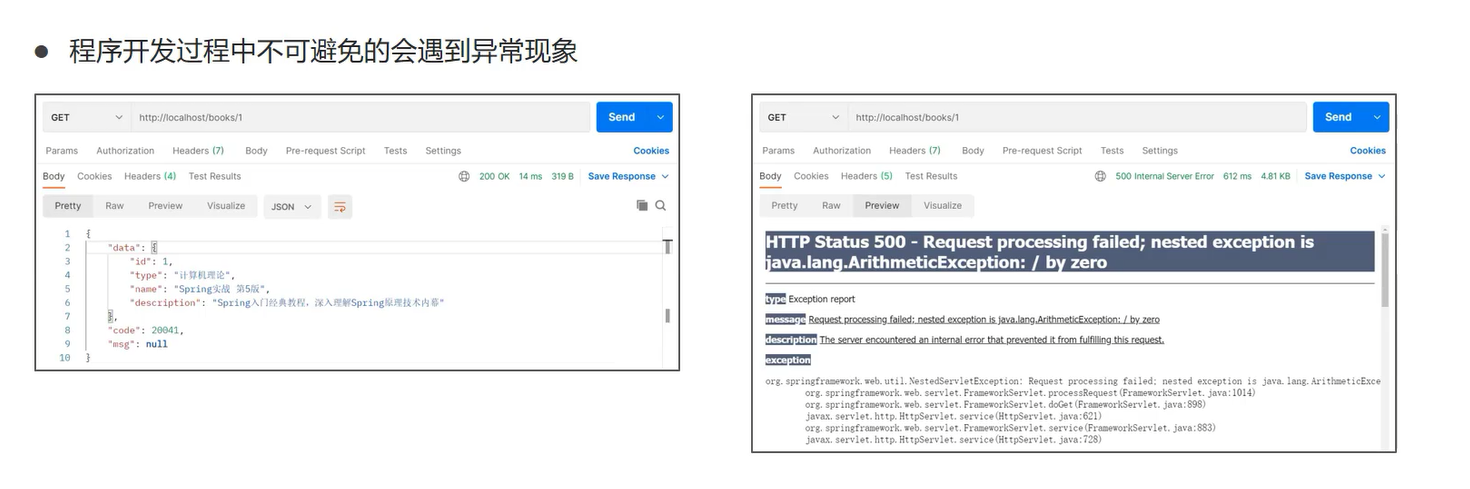Select response Headers (5) tab
Screen dimensions: 1470x489
866,176
